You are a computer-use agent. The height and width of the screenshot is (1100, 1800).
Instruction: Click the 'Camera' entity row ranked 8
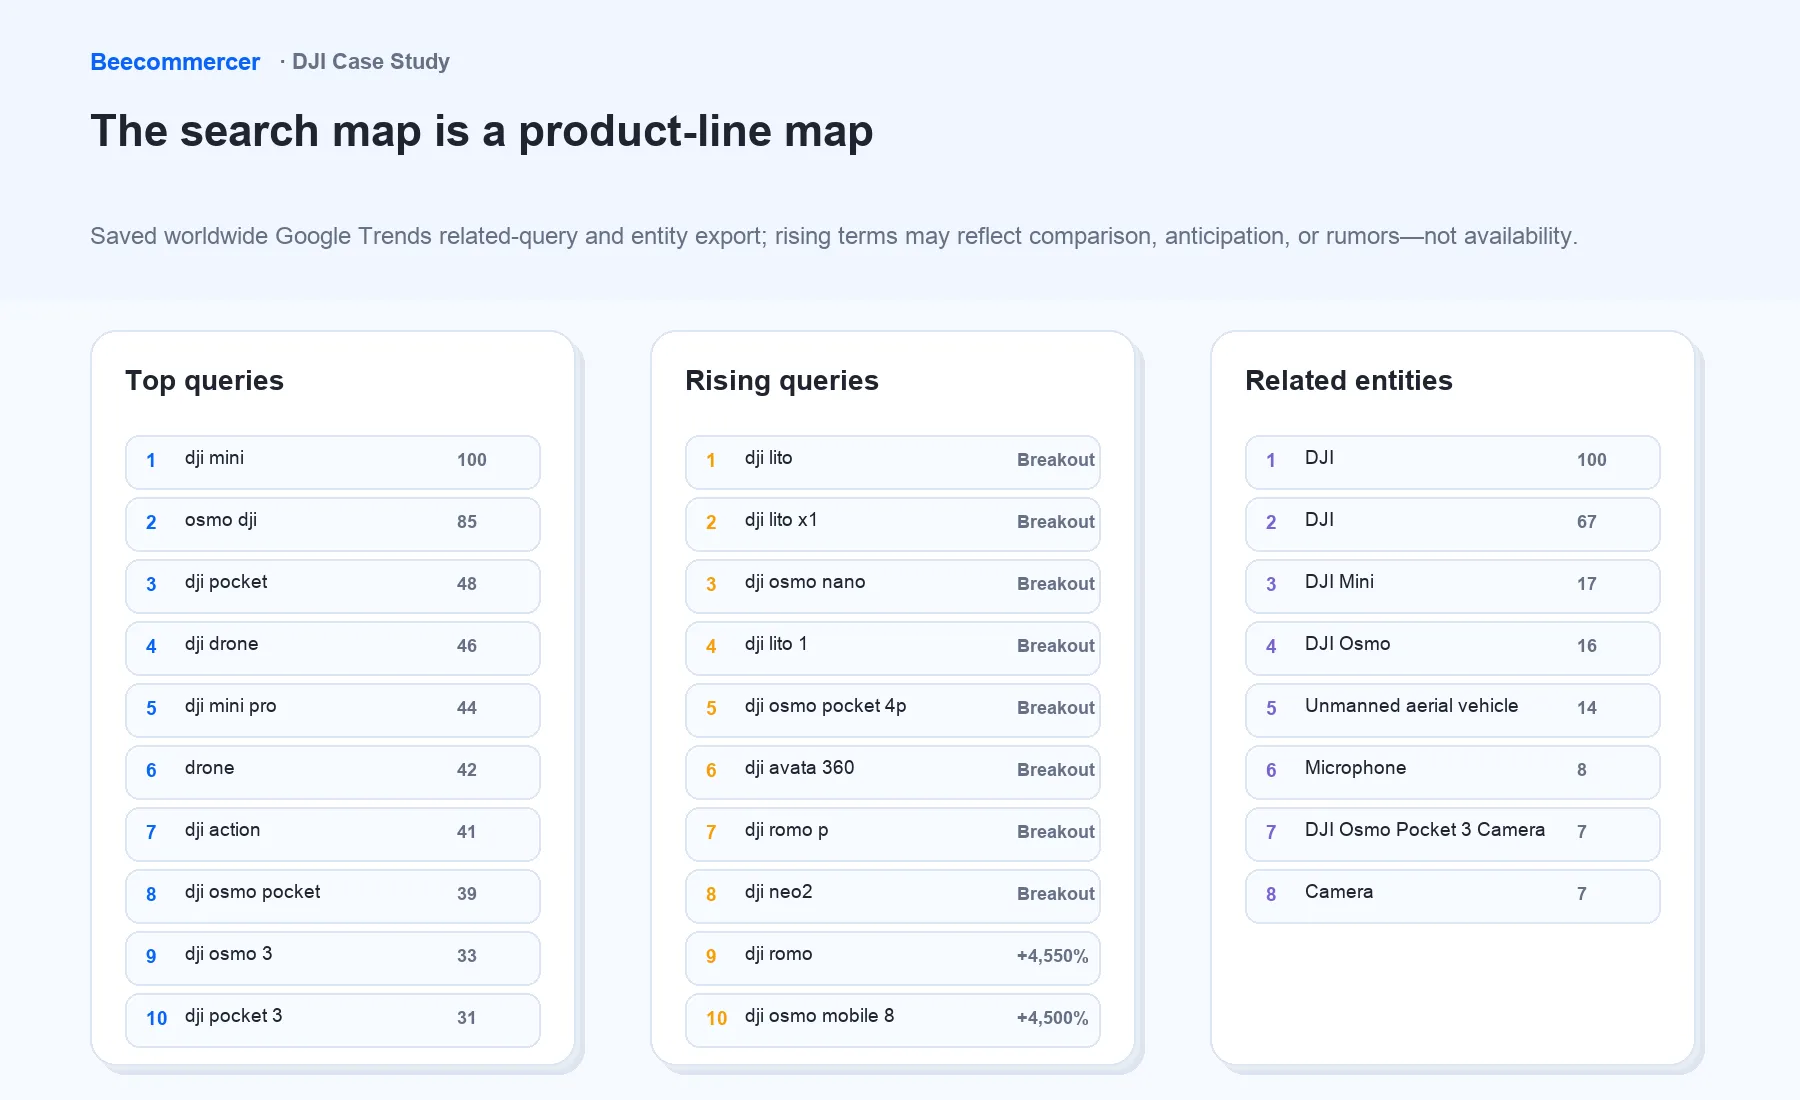[1453, 896]
